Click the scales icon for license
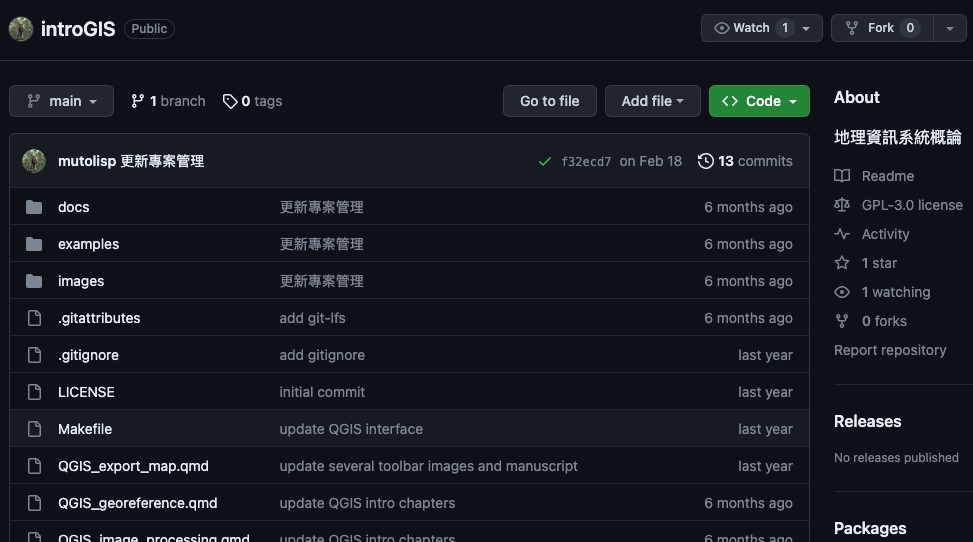 pyautogui.click(x=842, y=205)
